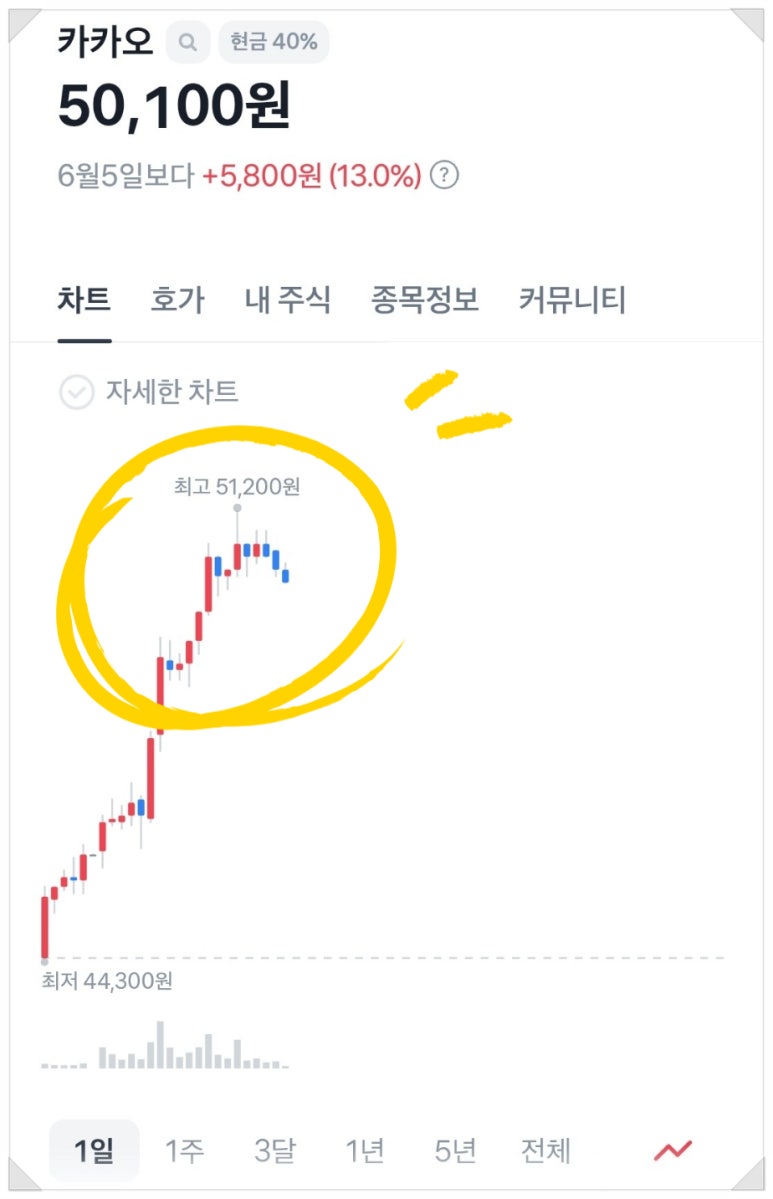Toggle the 자세한 차트 checkbox
This screenshot has height=1199, width=773.
[x=76, y=392]
